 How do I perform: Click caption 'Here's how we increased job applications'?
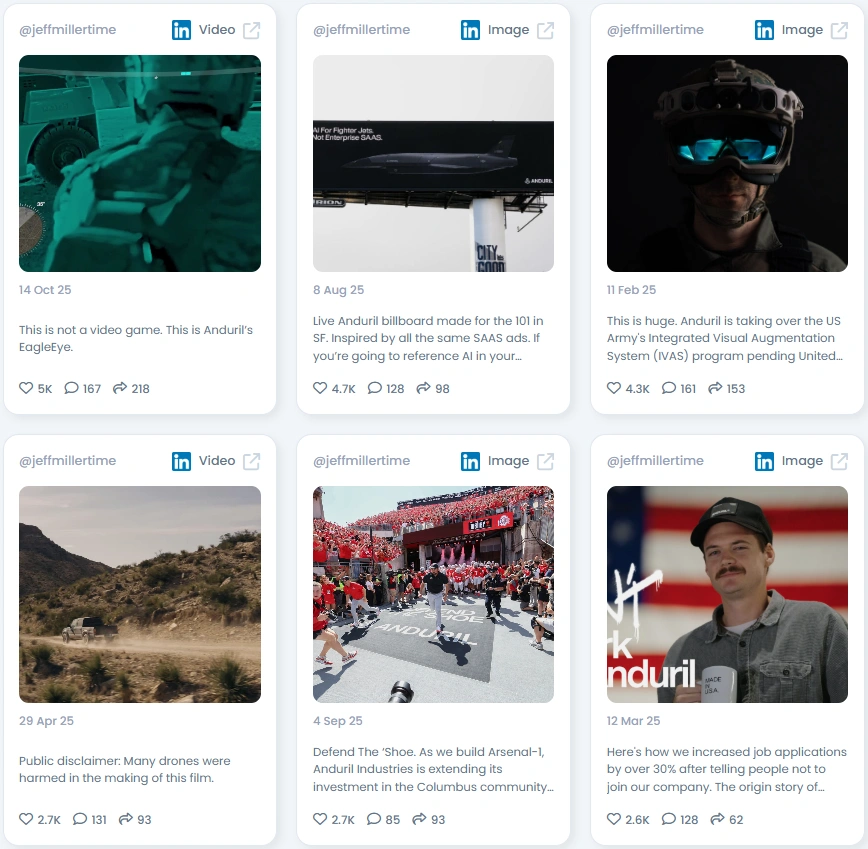pyautogui.click(x=727, y=769)
